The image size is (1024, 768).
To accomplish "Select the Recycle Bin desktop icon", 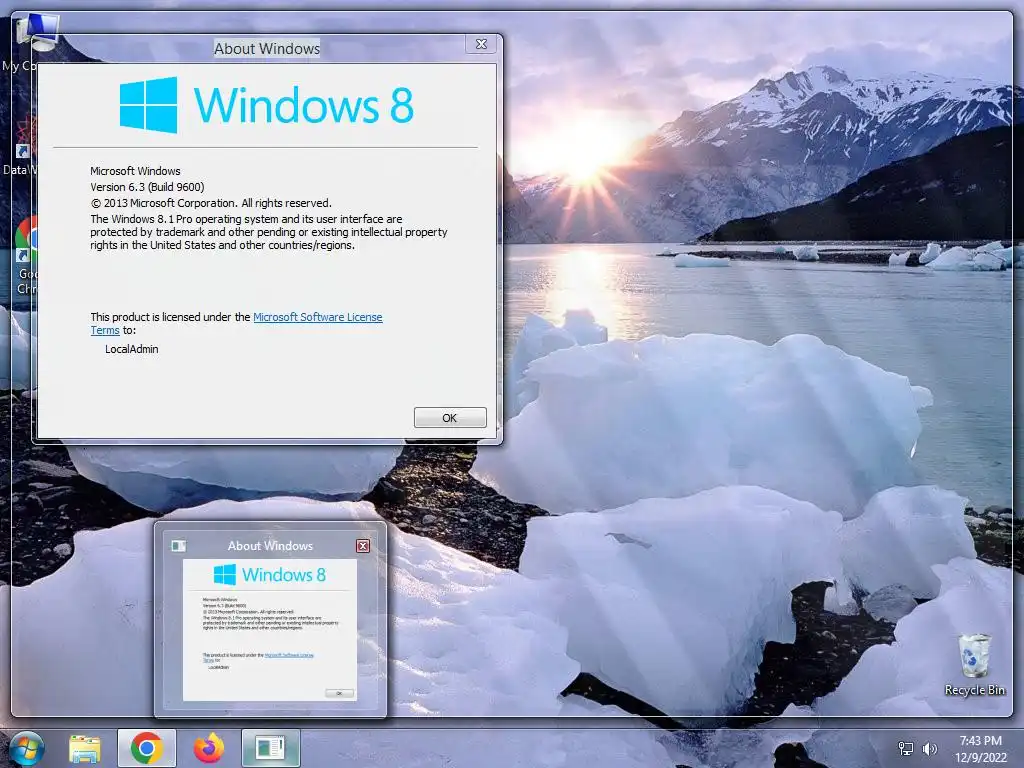I will click(974, 664).
